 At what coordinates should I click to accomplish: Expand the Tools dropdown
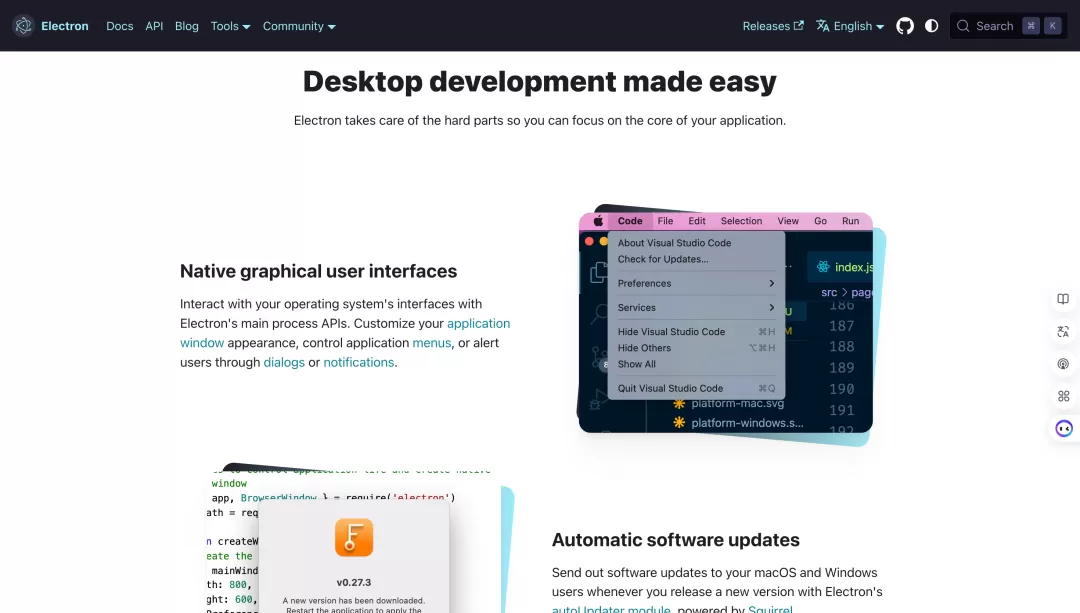point(230,26)
